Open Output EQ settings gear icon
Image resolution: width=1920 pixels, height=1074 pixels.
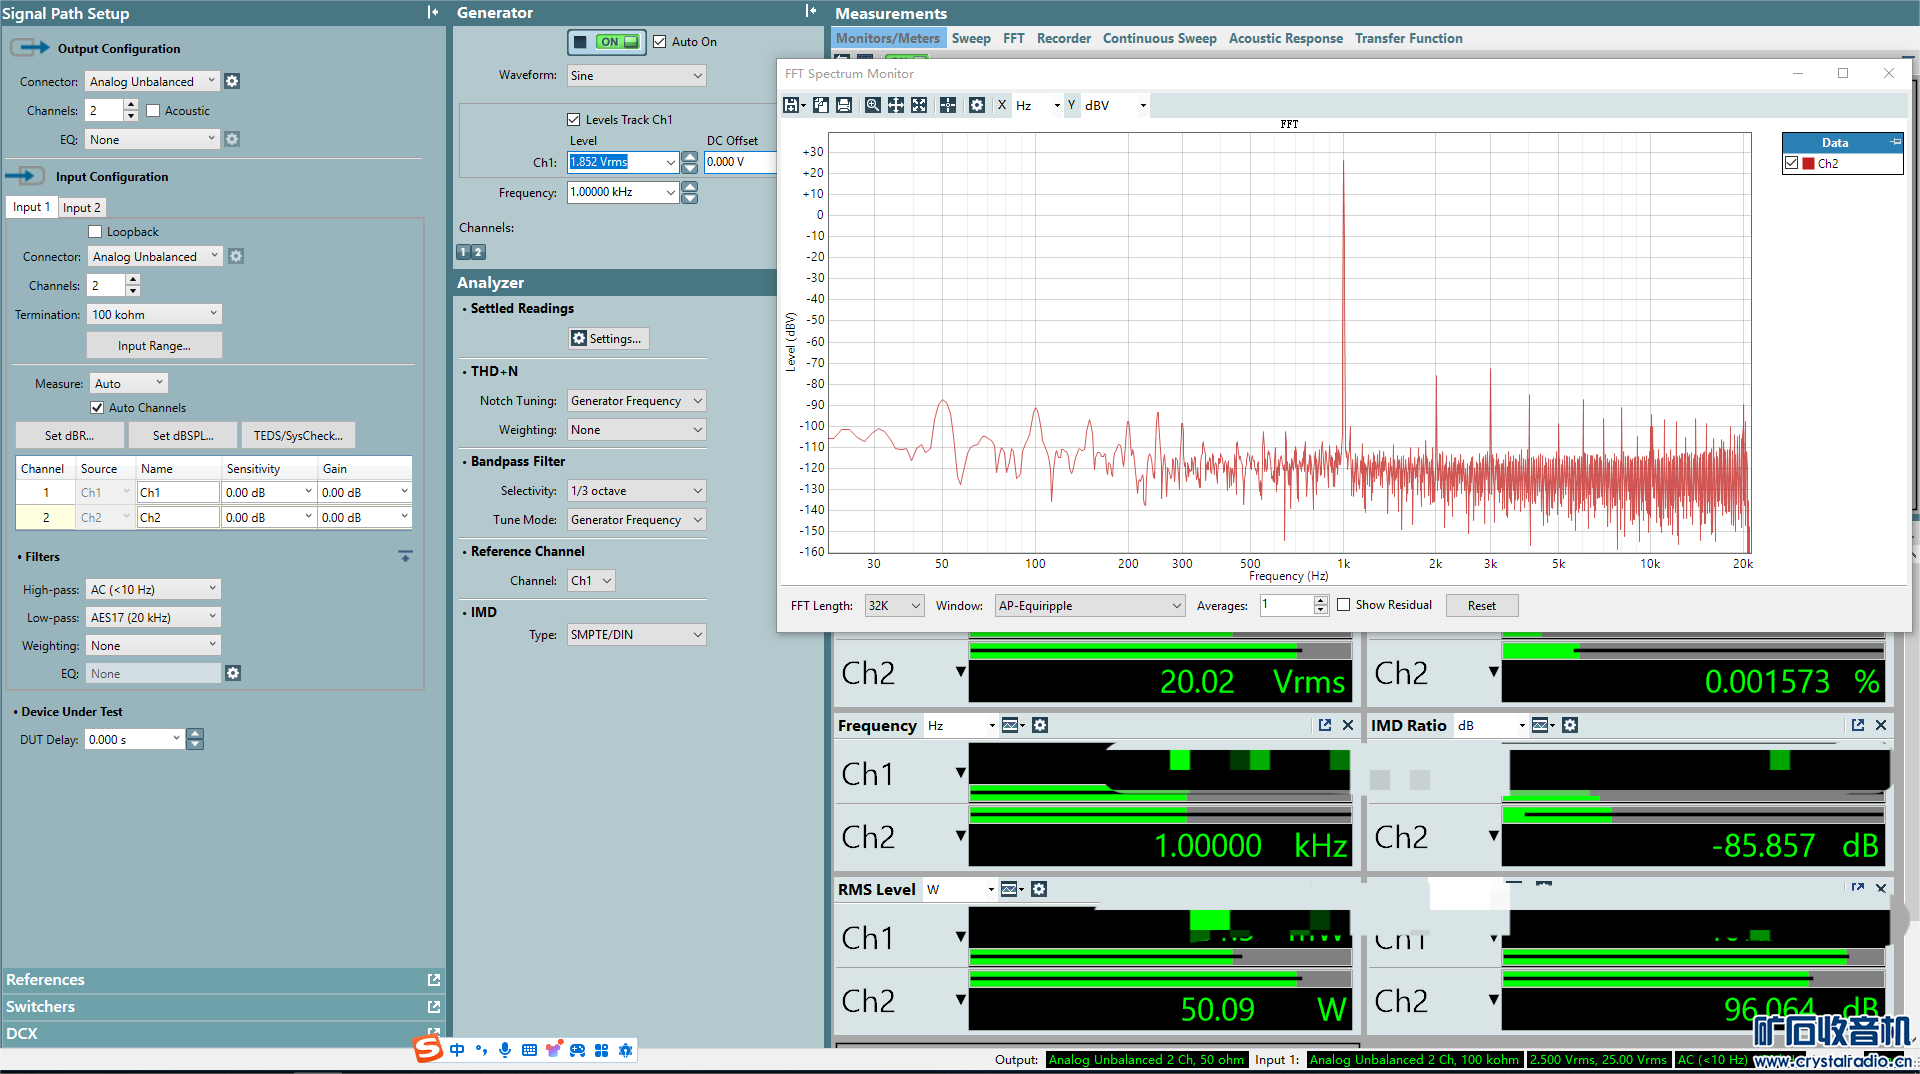click(232, 139)
